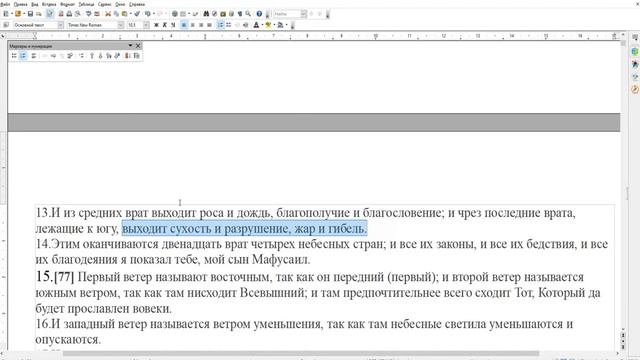The height and width of the screenshot is (360, 640).
Task: Click the Insert Table icon
Action: pos(183,14)
